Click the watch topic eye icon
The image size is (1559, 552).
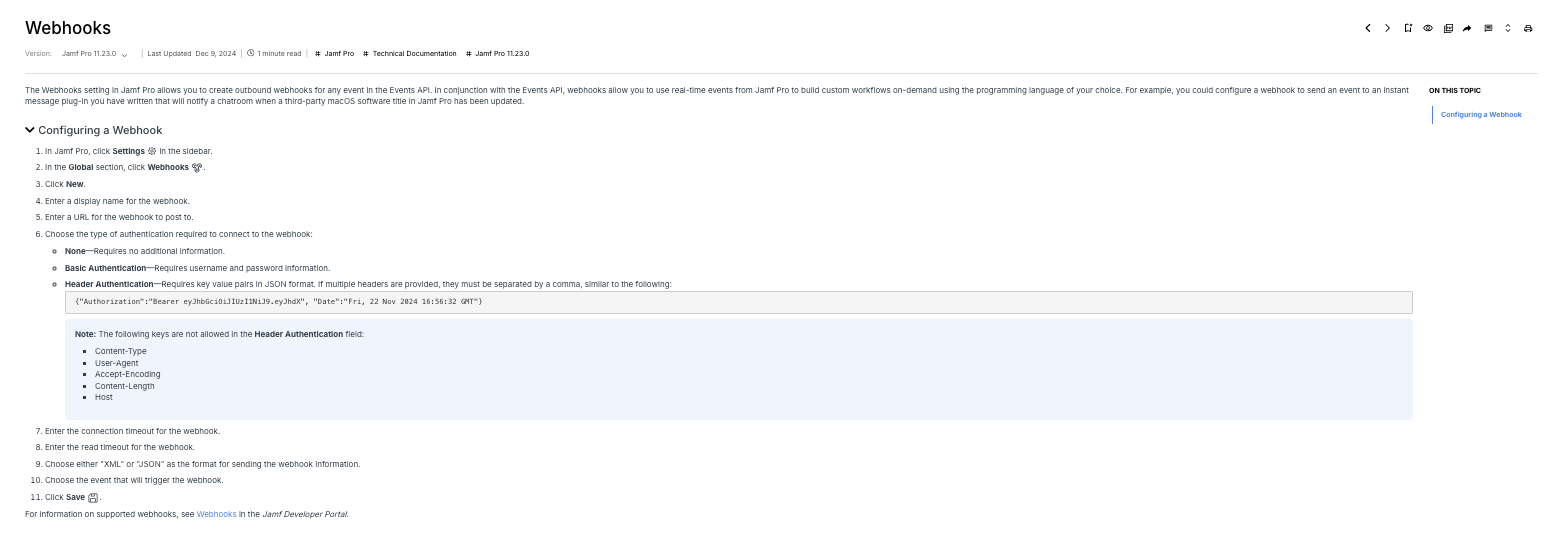[1428, 28]
